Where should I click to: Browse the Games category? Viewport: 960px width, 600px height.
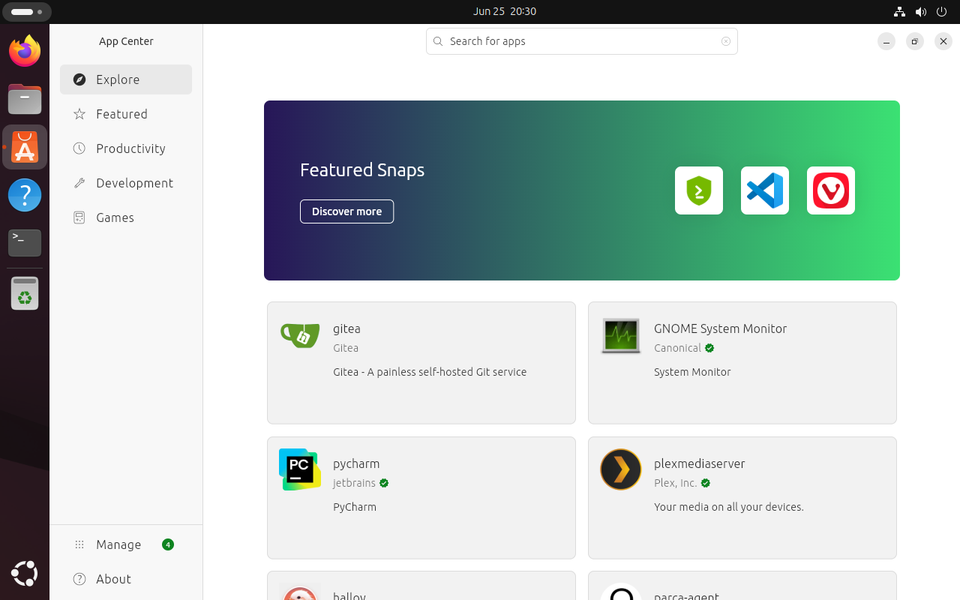[126, 217]
